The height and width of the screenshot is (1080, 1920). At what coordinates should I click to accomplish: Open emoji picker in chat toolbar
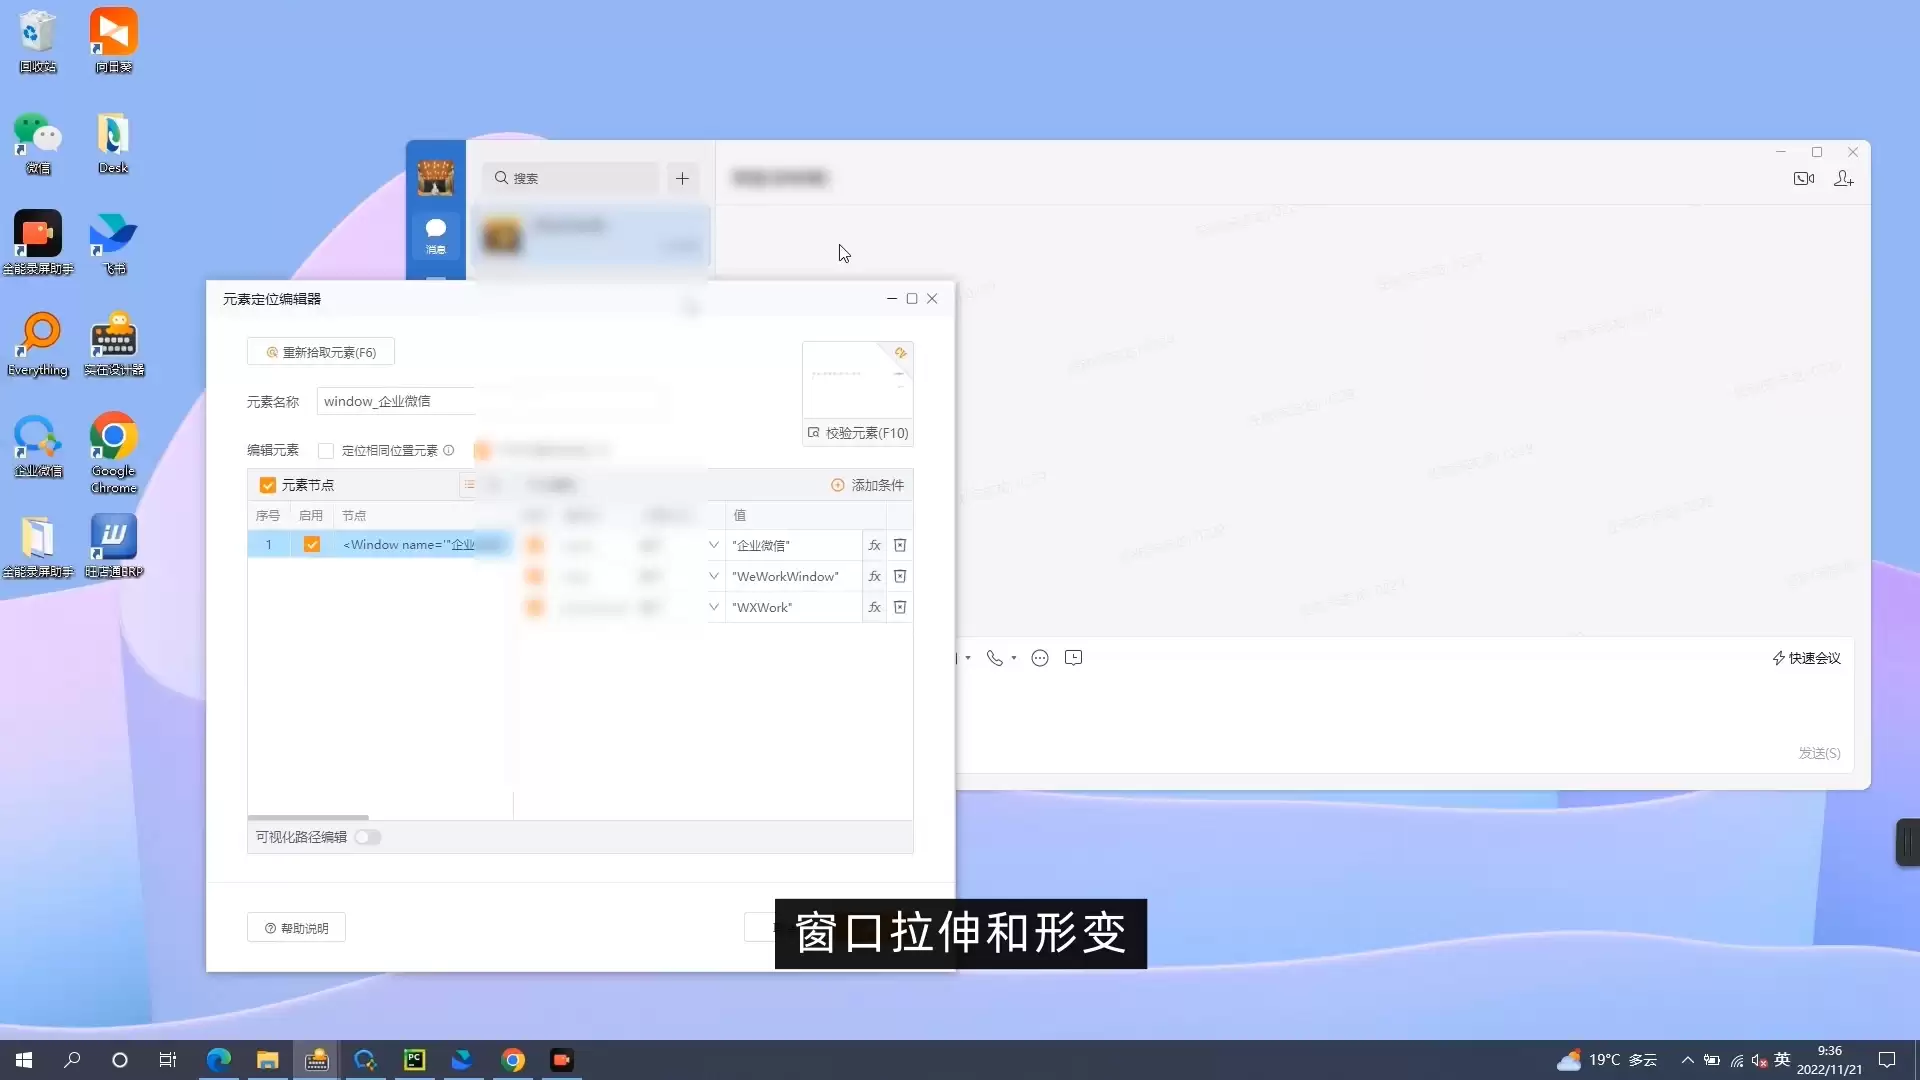point(1040,658)
